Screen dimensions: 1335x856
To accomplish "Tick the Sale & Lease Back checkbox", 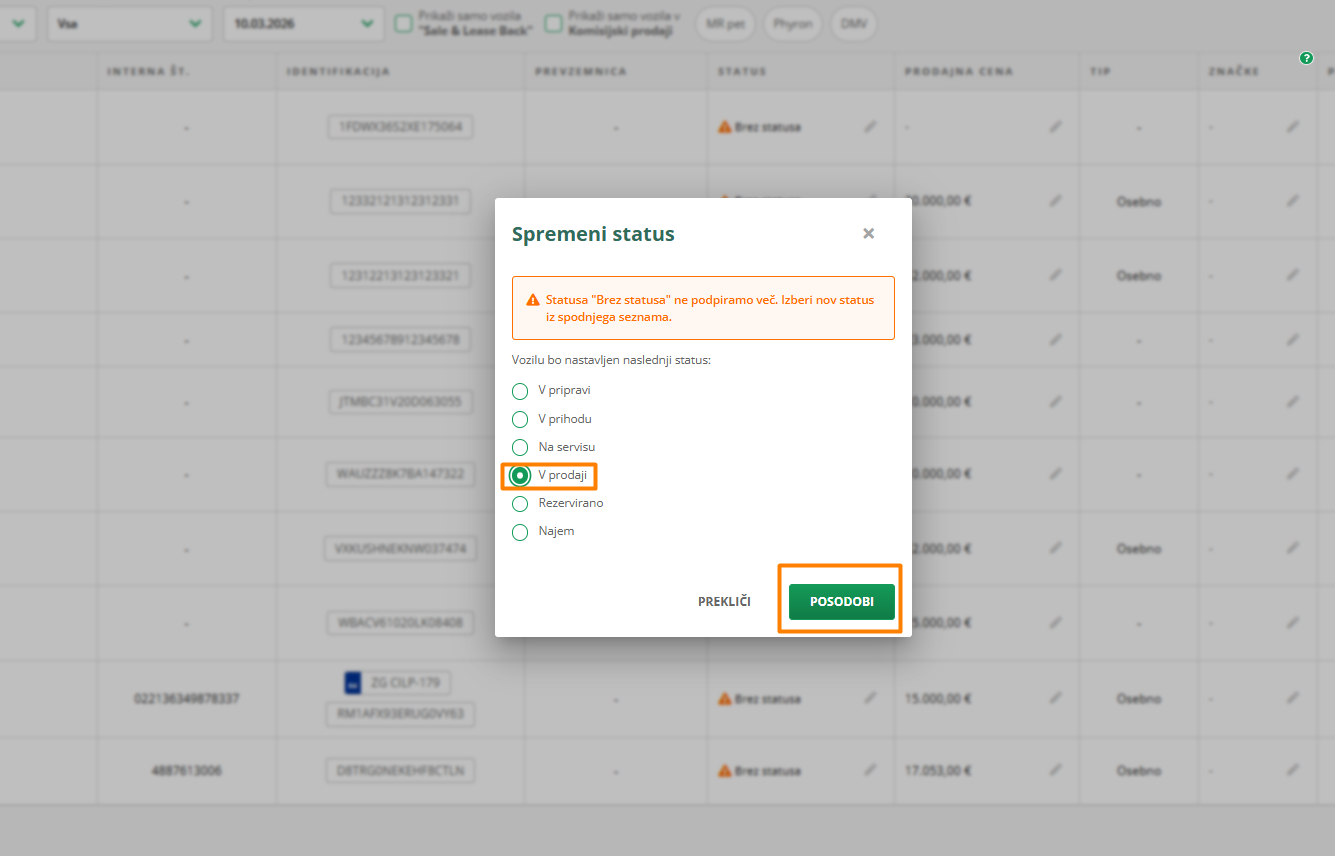I will pyautogui.click(x=403, y=23).
